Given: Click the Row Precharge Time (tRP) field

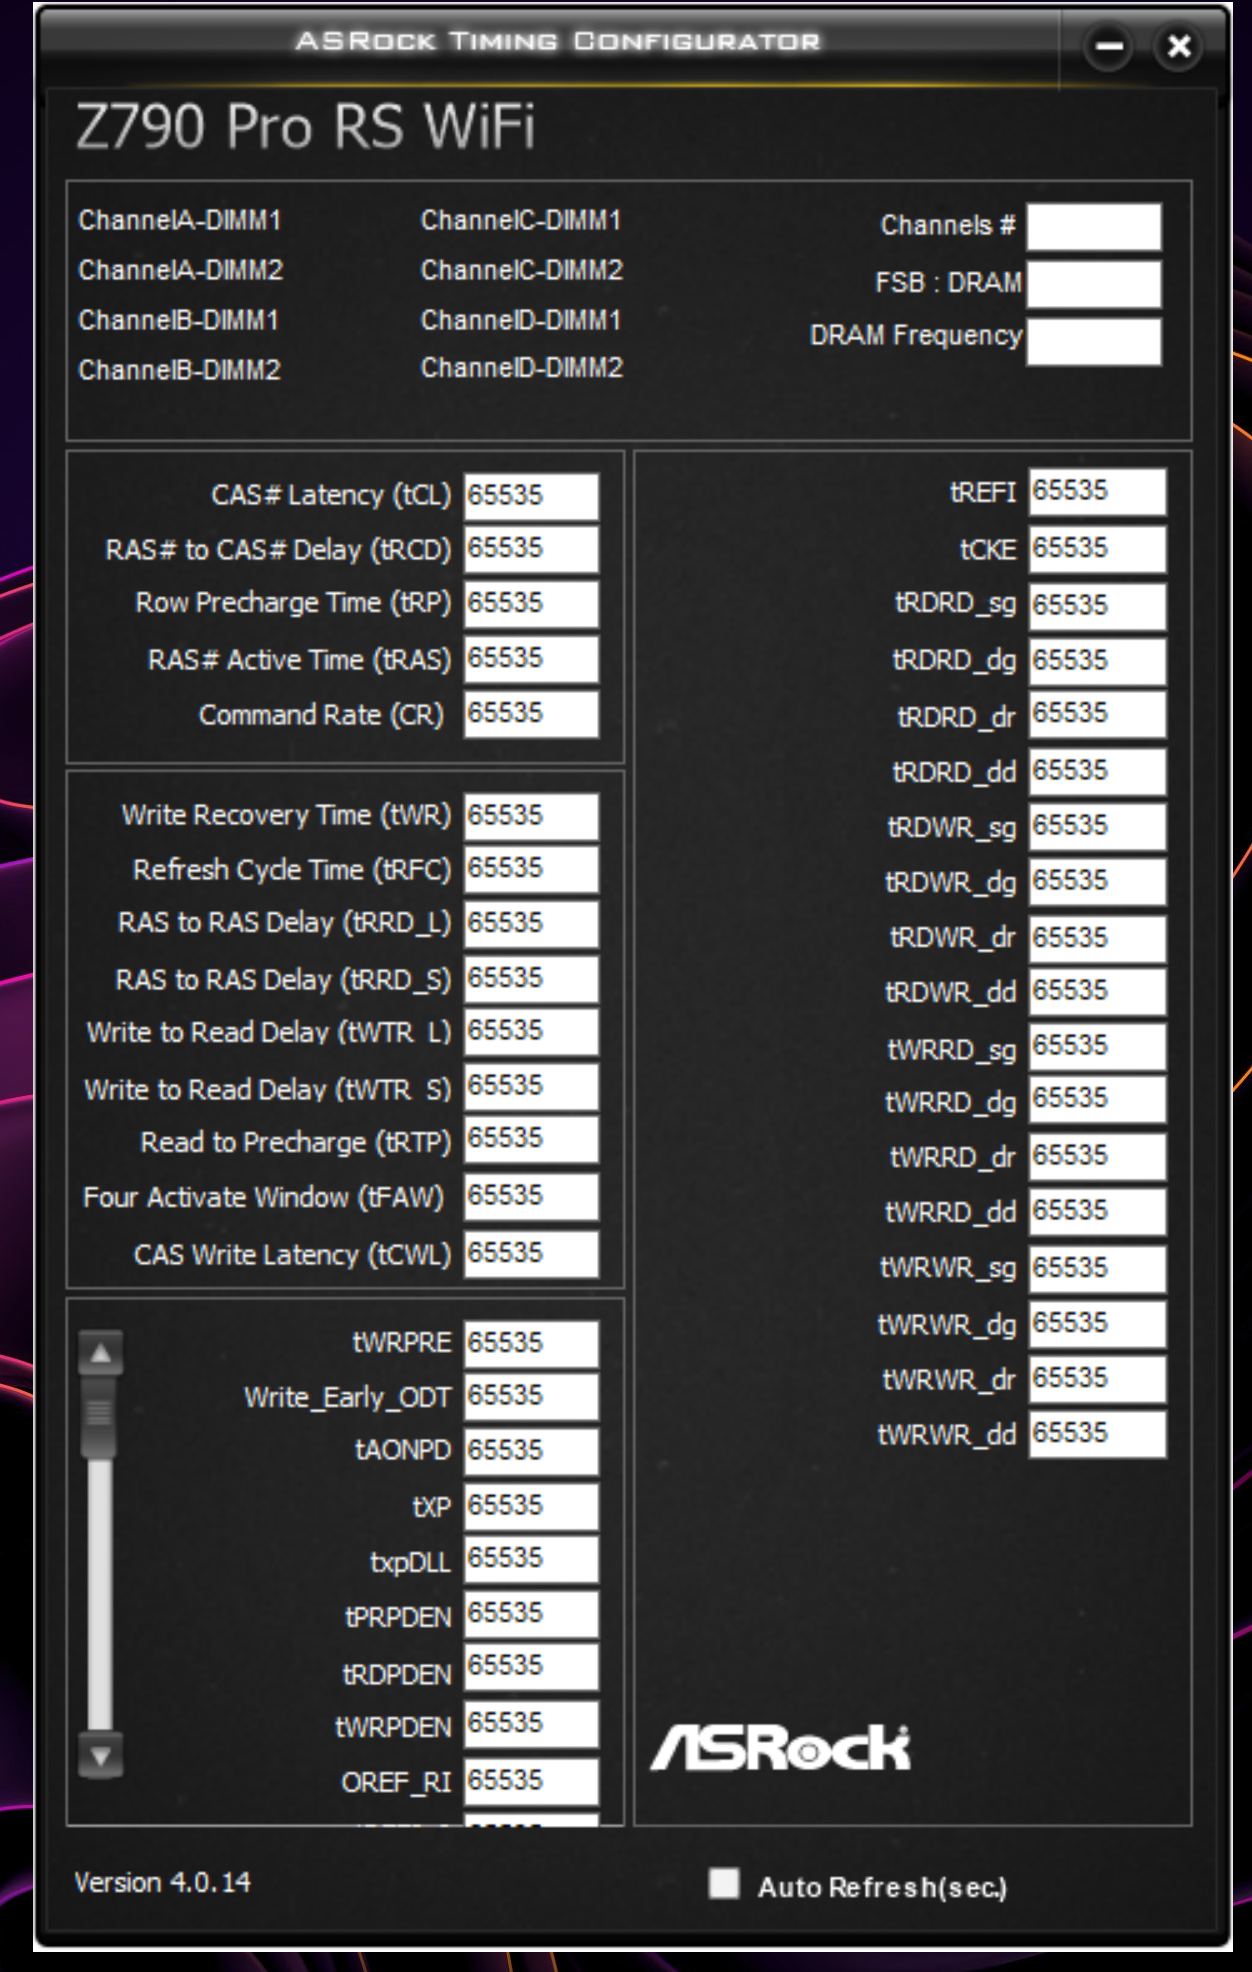Looking at the screenshot, I should pyautogui.click(x=532, y=605).
